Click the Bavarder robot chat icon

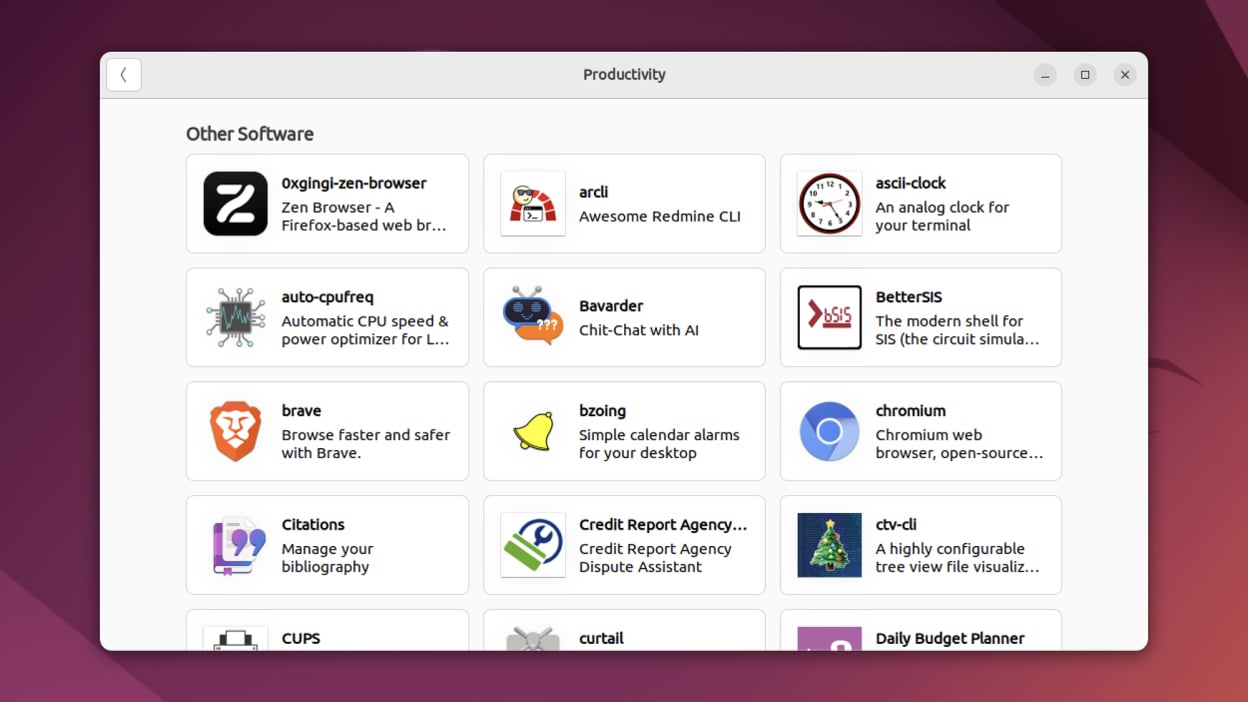[x=532, y=318]
